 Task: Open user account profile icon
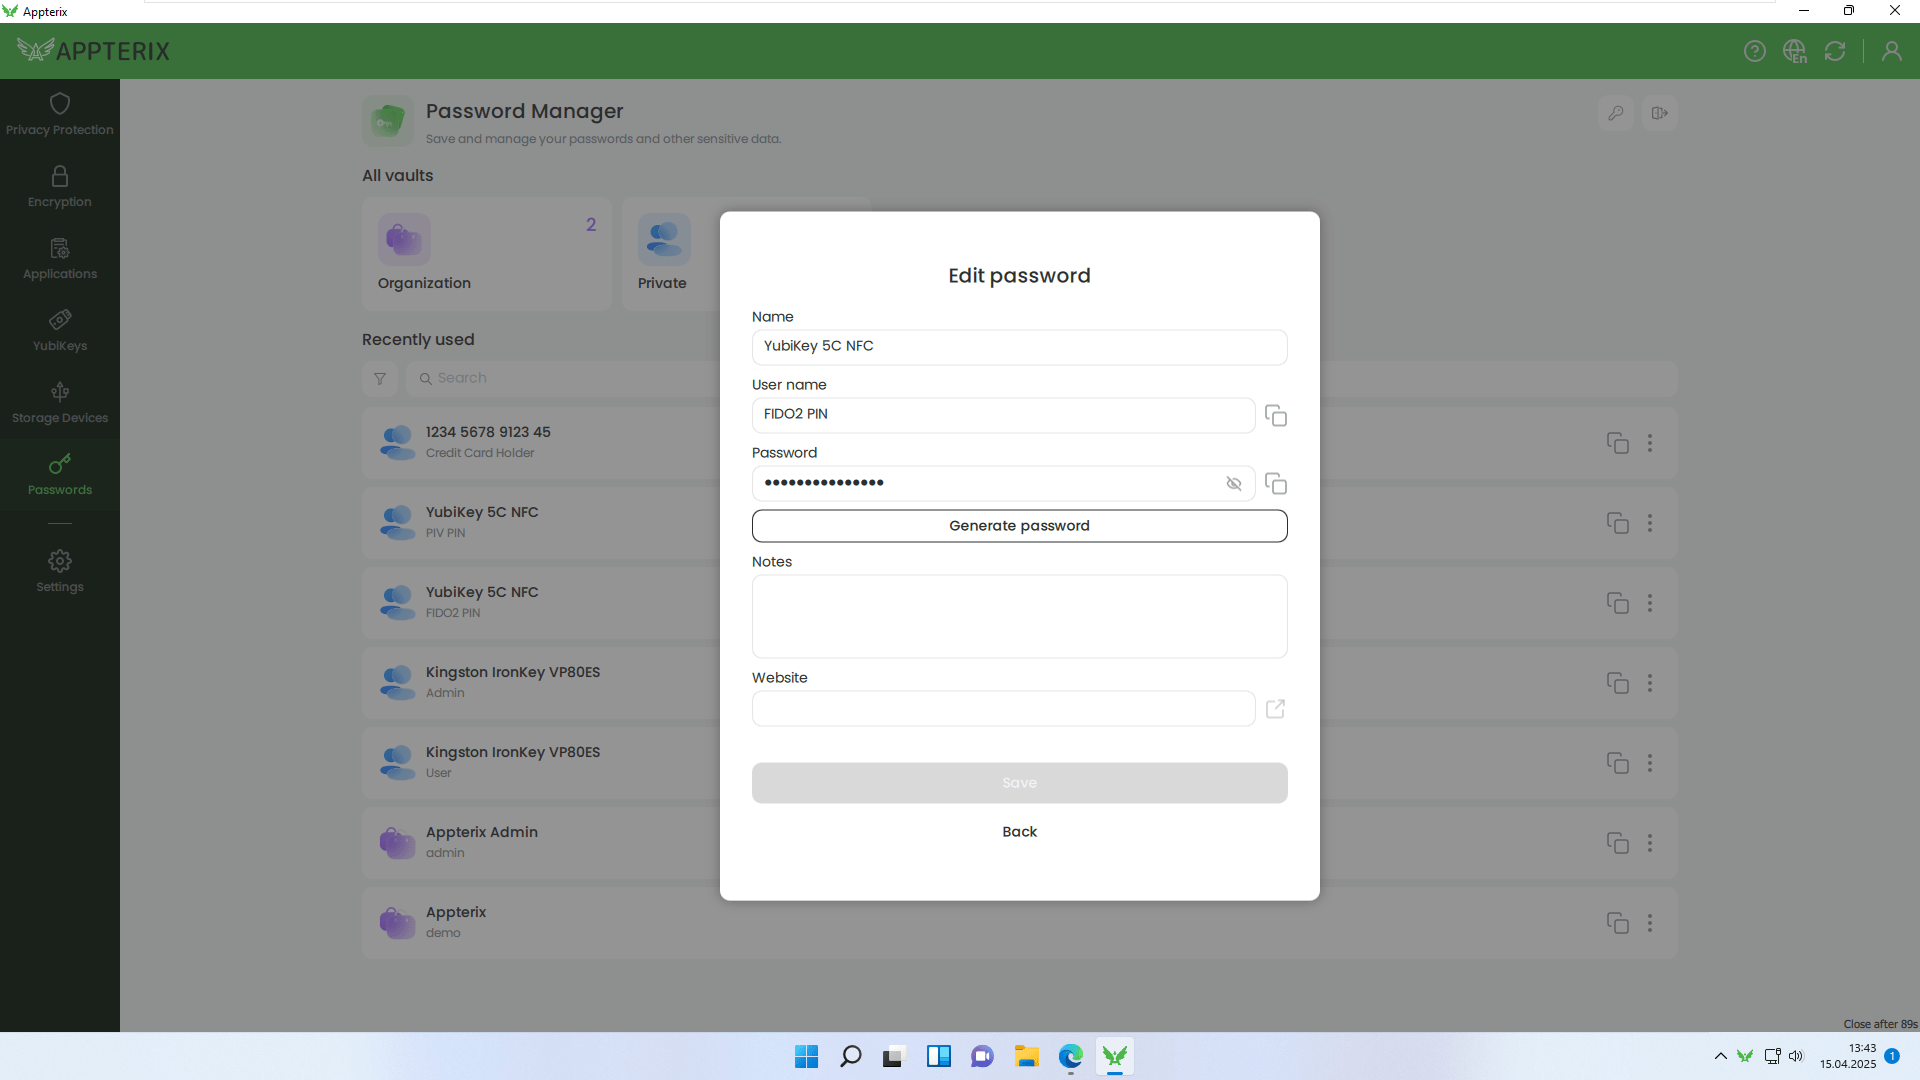point(1891,51)
